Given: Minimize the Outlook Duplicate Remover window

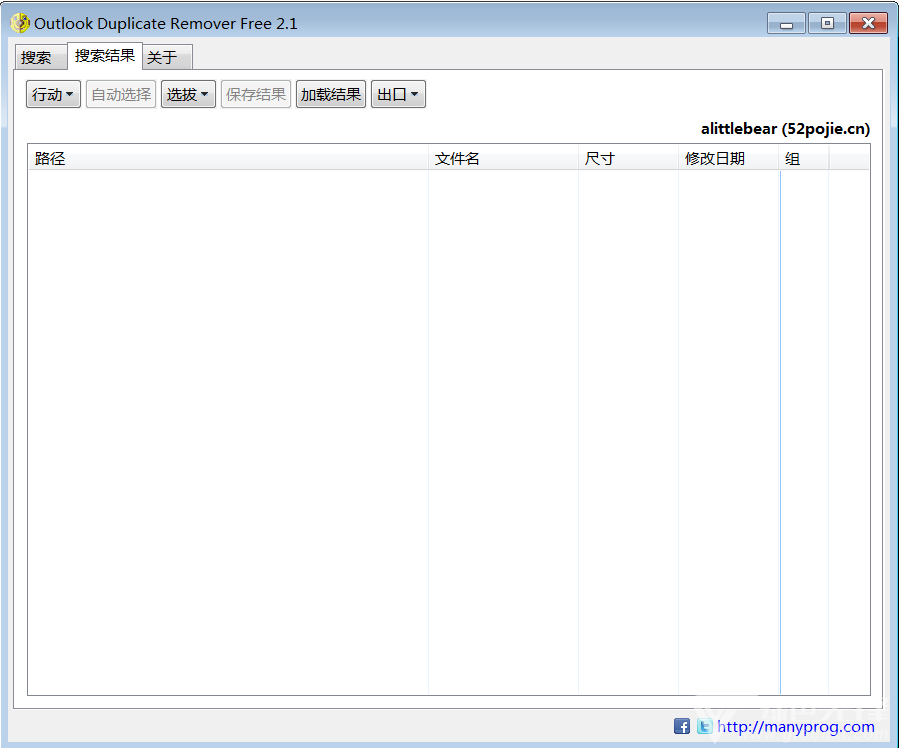Looking at the screenshot, I should [787, 24].
